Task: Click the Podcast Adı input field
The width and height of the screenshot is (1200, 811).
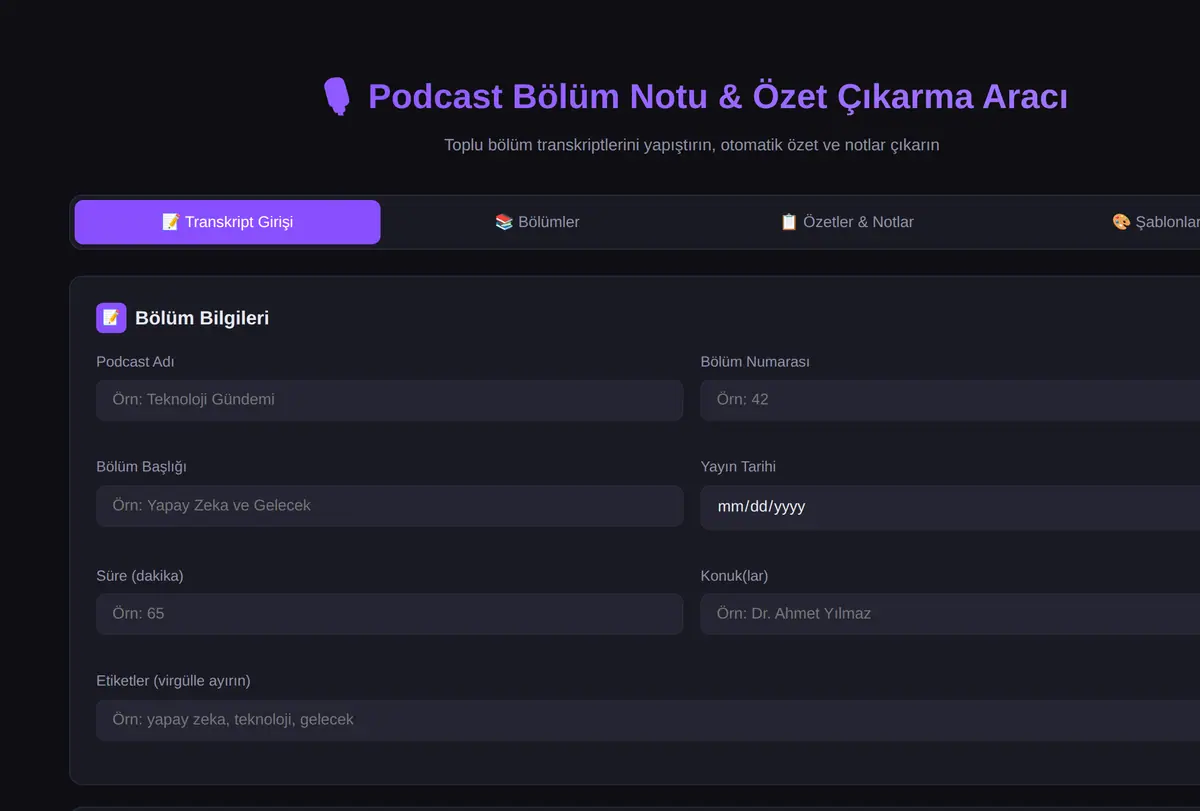Action: [x=389, y=400]
